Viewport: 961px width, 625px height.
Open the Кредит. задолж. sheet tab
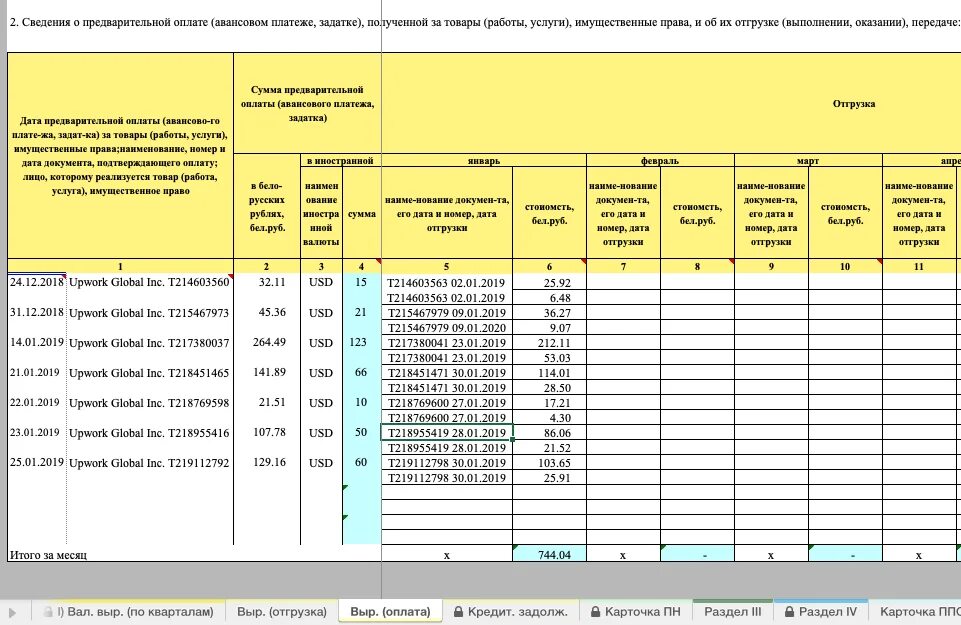pyautogui.click(x=511, y=612)
